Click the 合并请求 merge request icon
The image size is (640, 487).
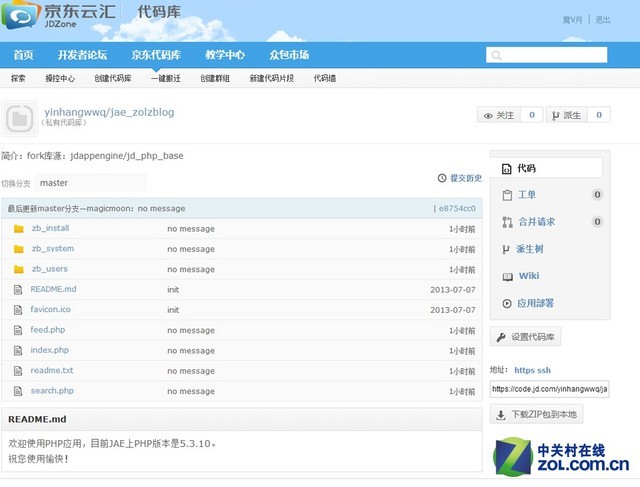tap(507, 222)
